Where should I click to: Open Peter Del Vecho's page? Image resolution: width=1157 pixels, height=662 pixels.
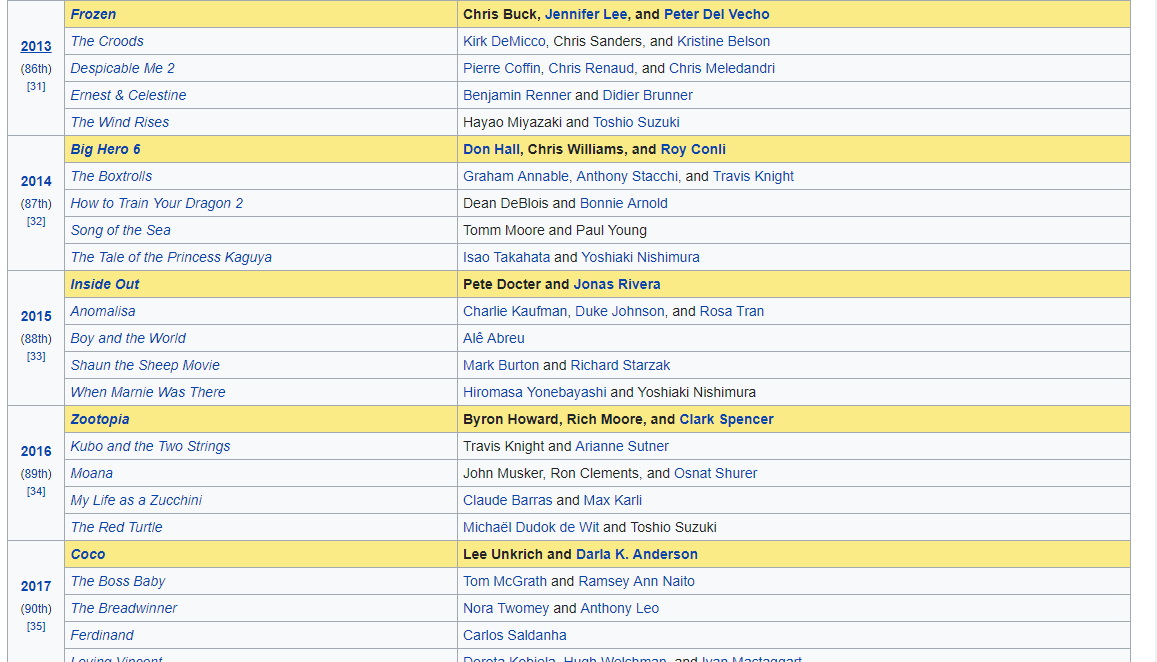716,14
